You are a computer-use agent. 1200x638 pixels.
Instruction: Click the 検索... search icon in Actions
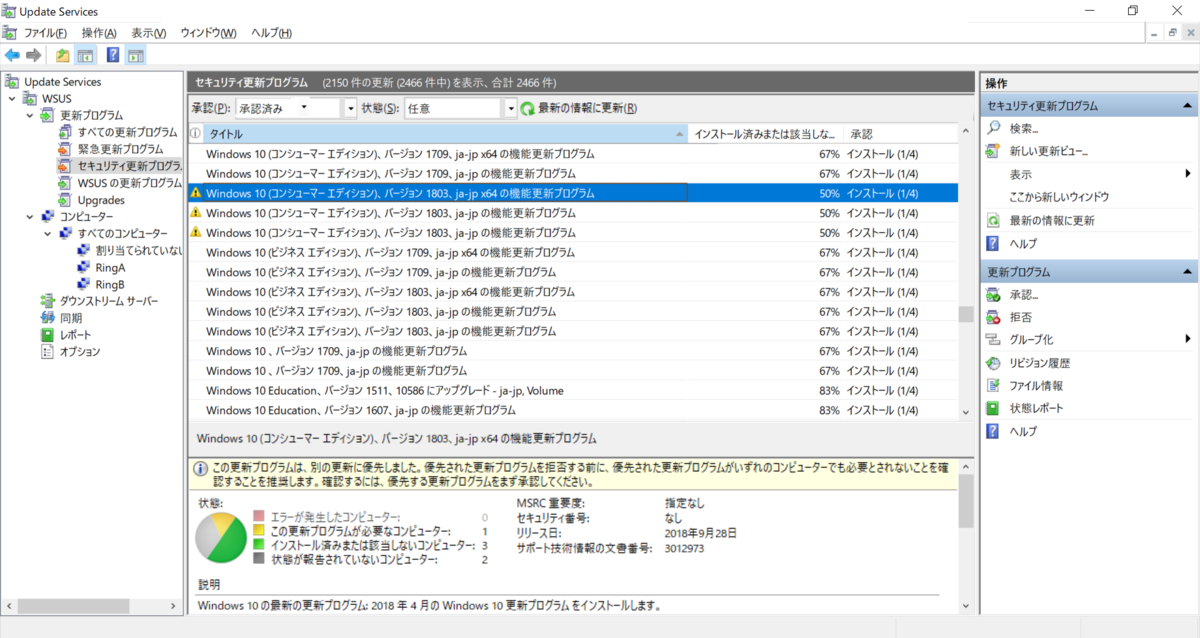click(993, 128)
